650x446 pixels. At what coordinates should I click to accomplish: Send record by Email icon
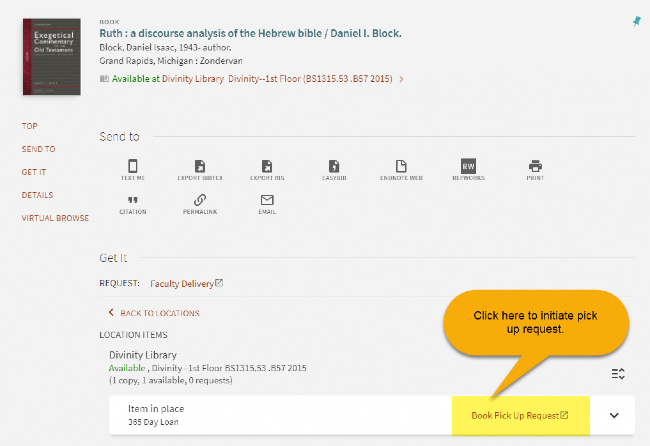click(x=267, y=200)
